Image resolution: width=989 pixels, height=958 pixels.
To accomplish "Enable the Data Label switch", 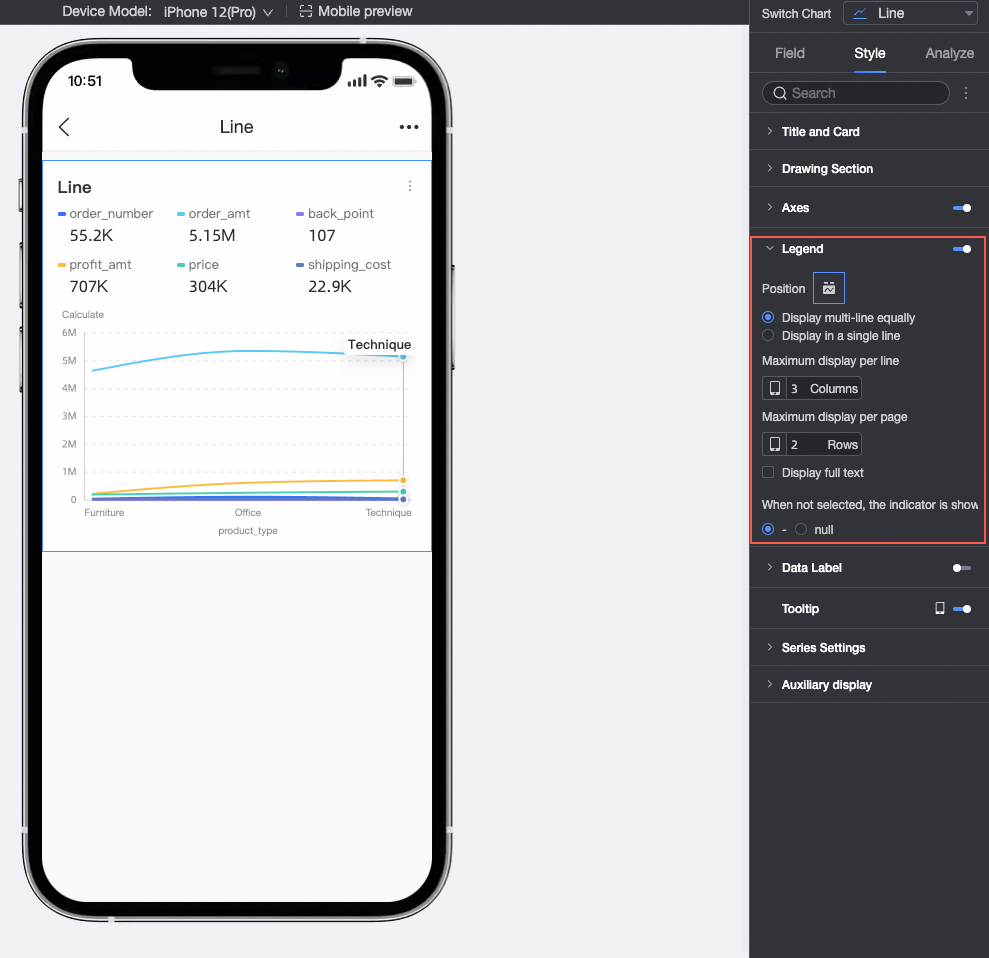I will point(962,568).
